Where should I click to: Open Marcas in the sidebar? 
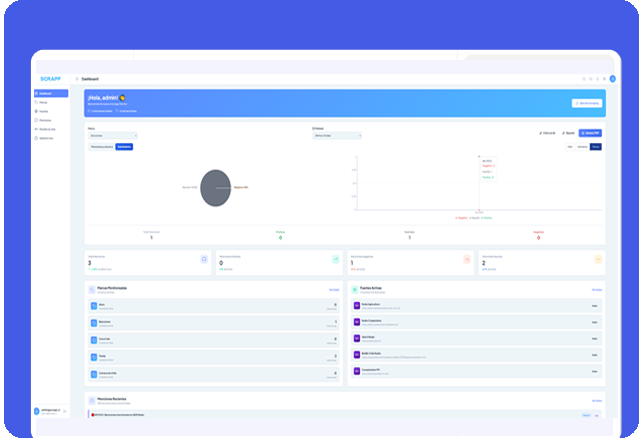[44, 102]
